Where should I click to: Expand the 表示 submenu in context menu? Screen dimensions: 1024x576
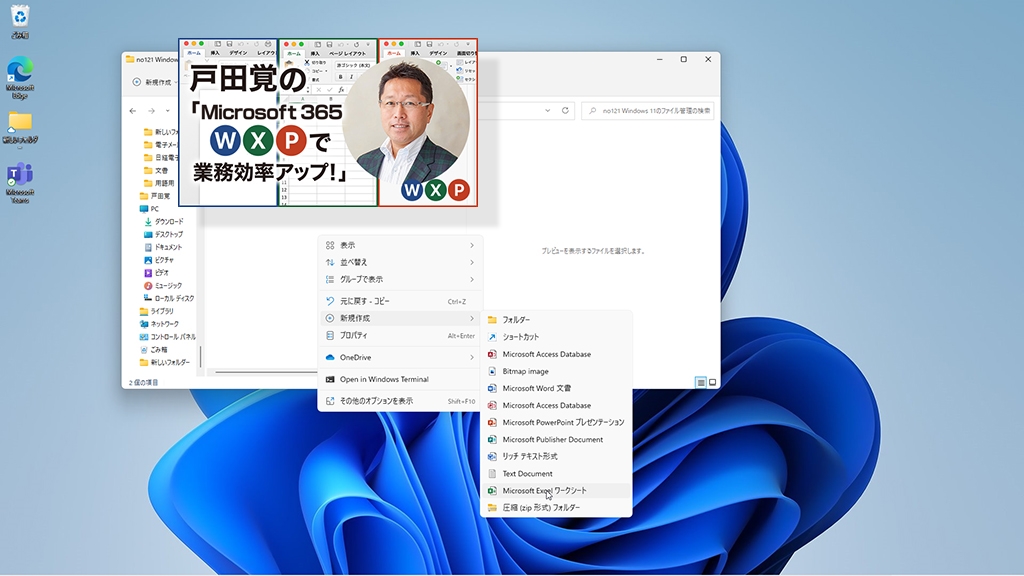[x=400, y=246]
